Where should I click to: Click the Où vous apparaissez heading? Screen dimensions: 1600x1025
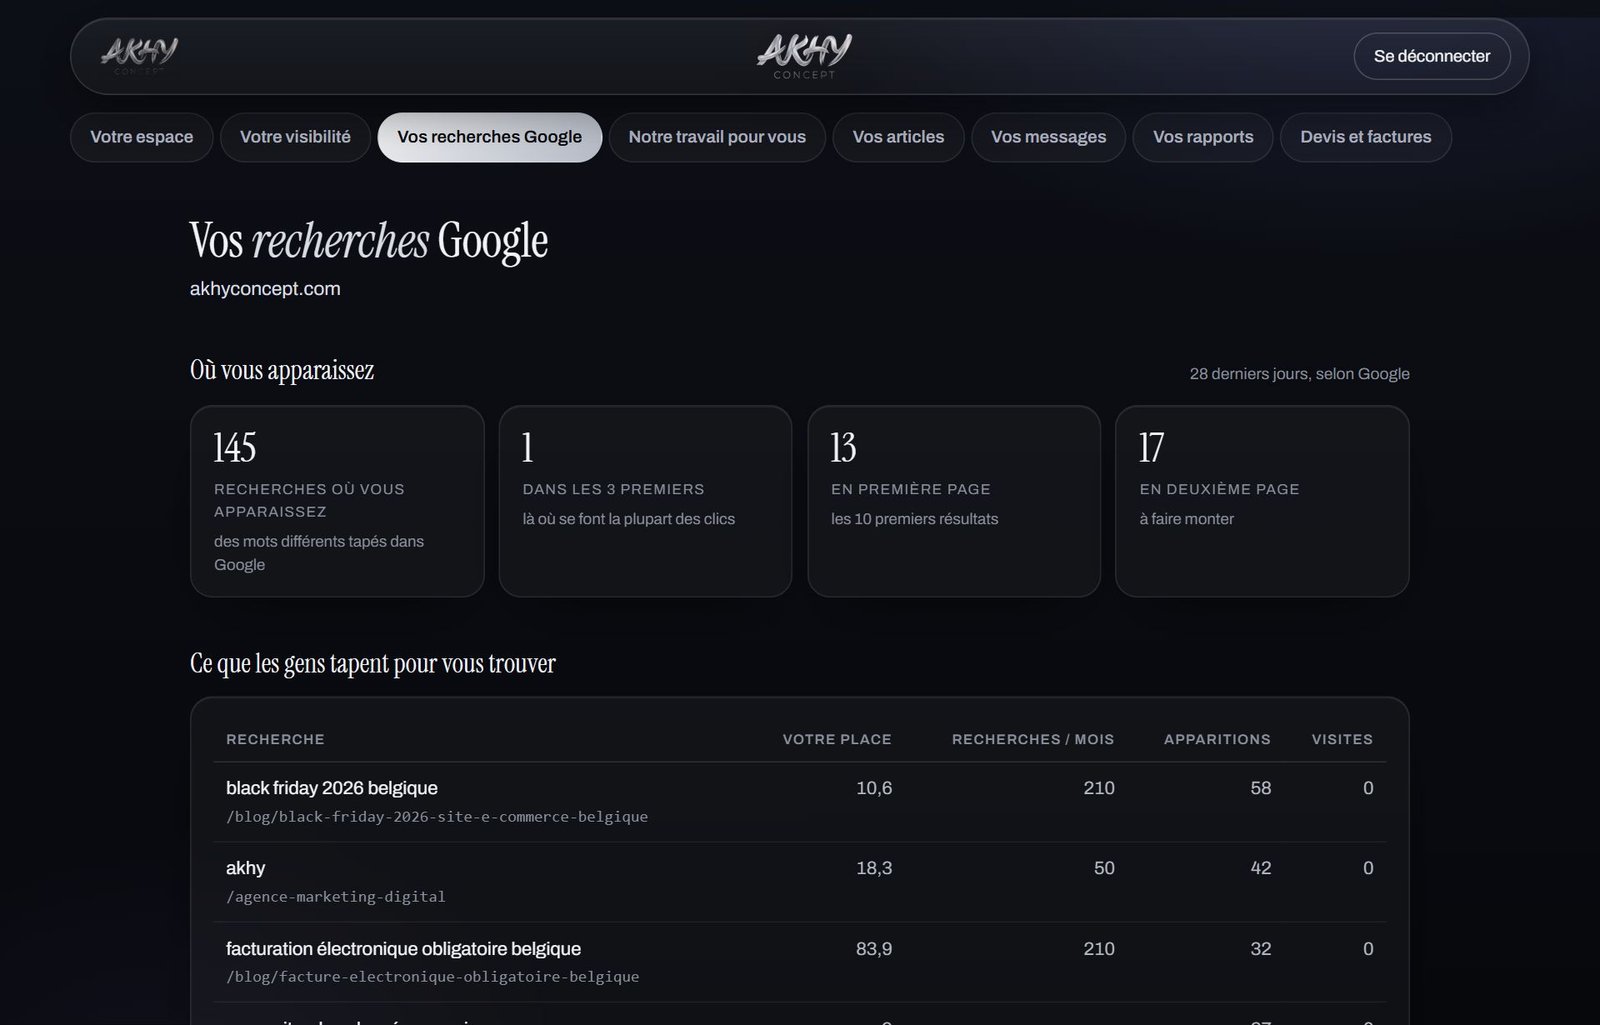click(282, 371)
